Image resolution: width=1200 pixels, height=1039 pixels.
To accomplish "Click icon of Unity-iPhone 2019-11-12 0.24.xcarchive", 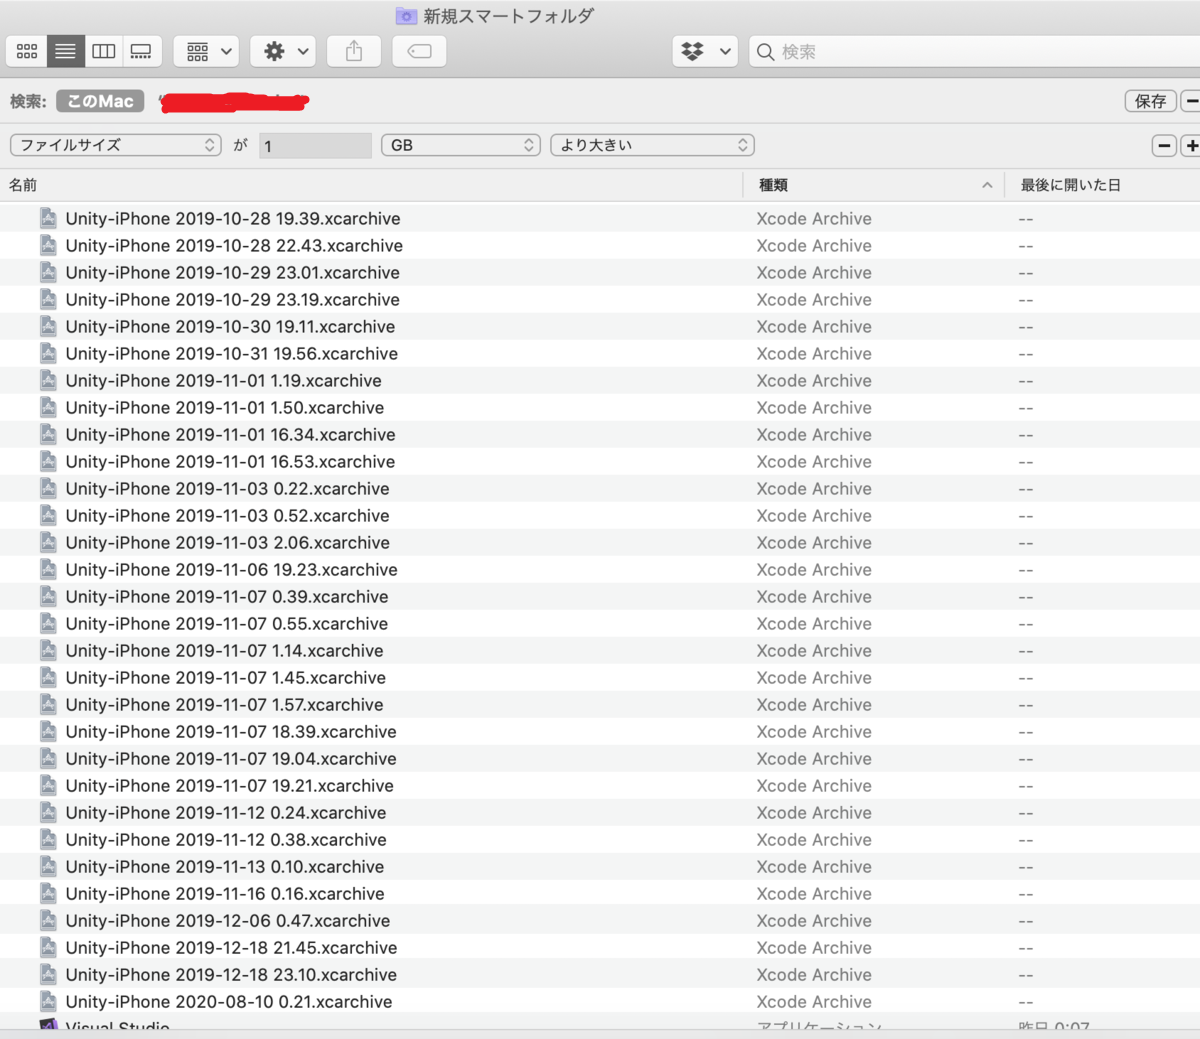I will [x=48, y=812].
